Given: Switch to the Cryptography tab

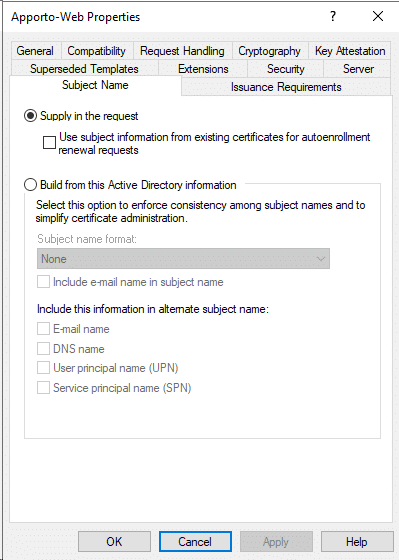Looking at the screenshot, I should (269, 51).
